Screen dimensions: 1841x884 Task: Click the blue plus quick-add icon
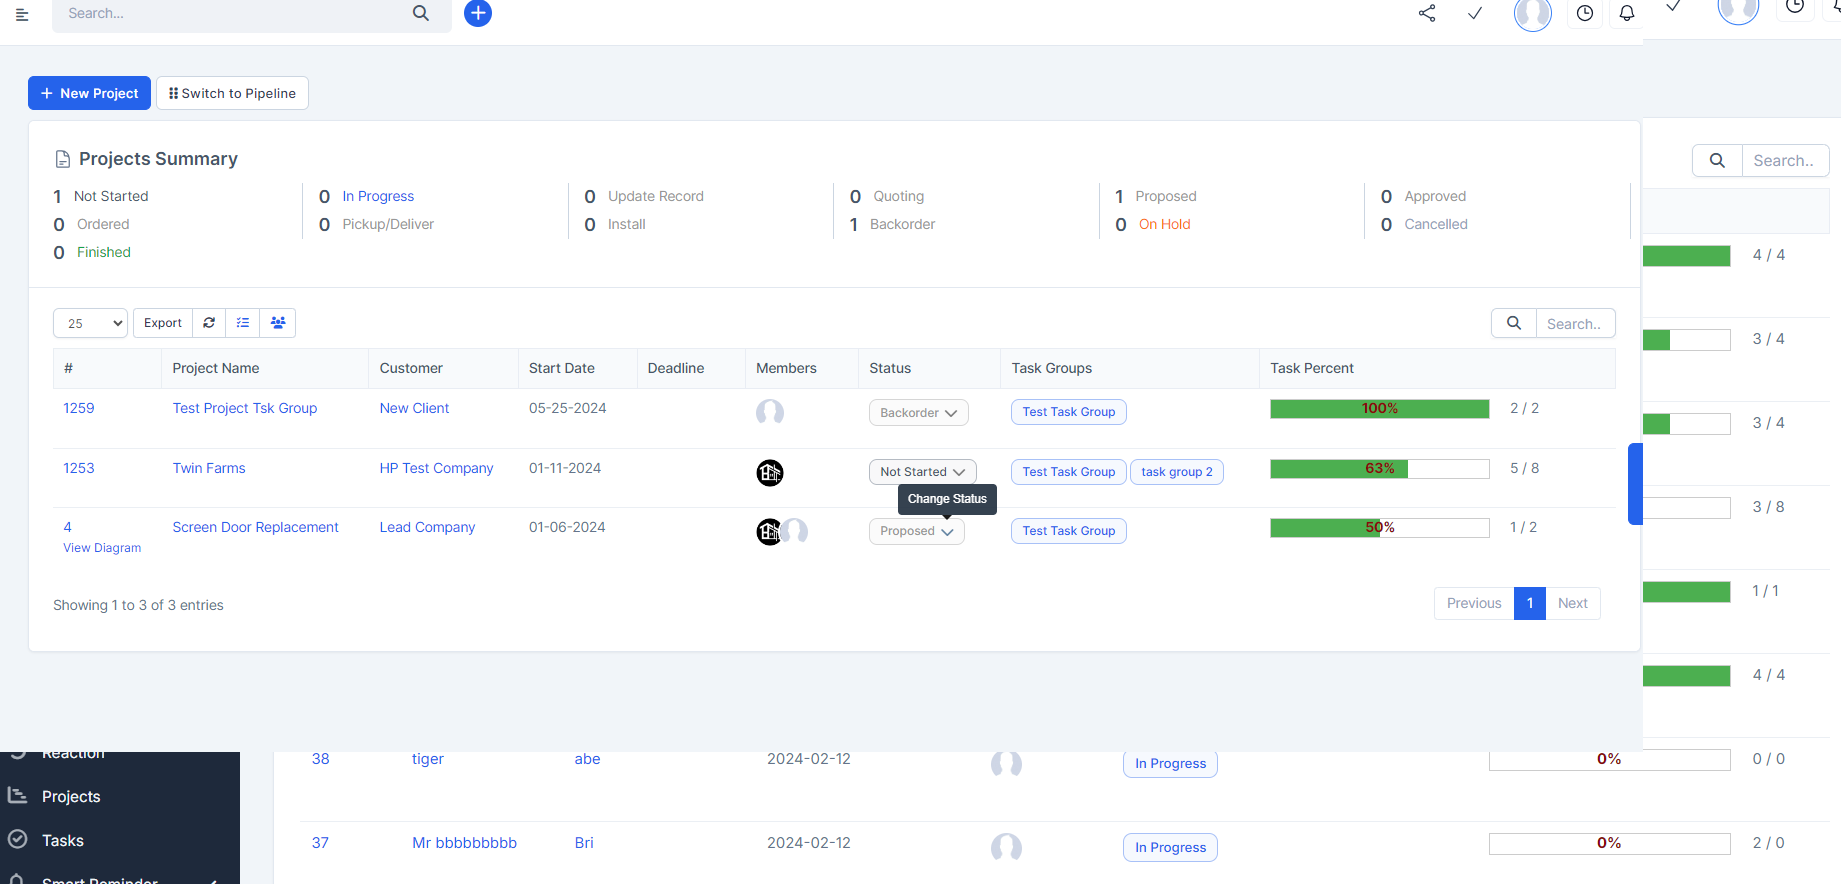(478, 13)
